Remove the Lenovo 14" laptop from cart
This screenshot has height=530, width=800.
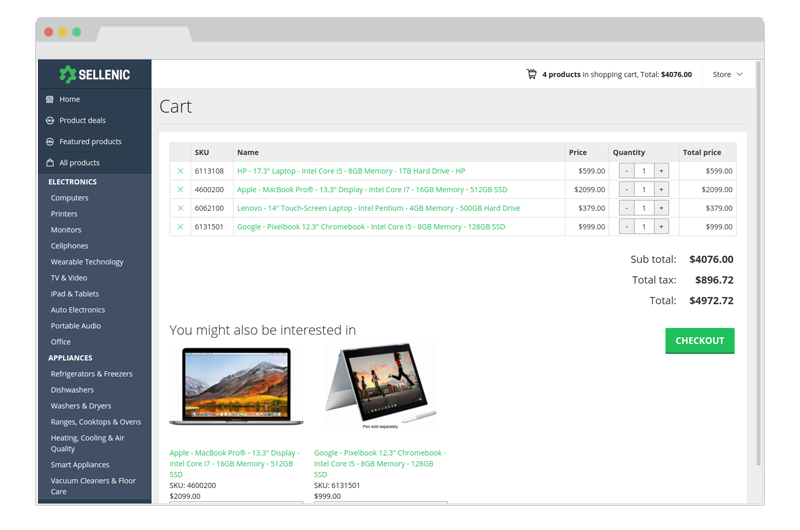click(180, 208)
